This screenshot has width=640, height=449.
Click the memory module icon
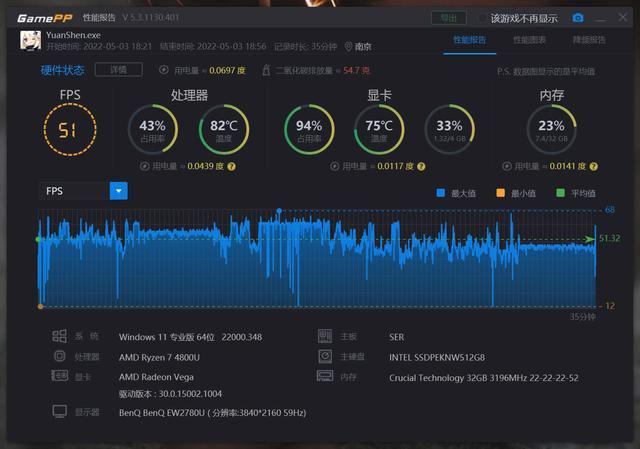(x=325, y=376)
